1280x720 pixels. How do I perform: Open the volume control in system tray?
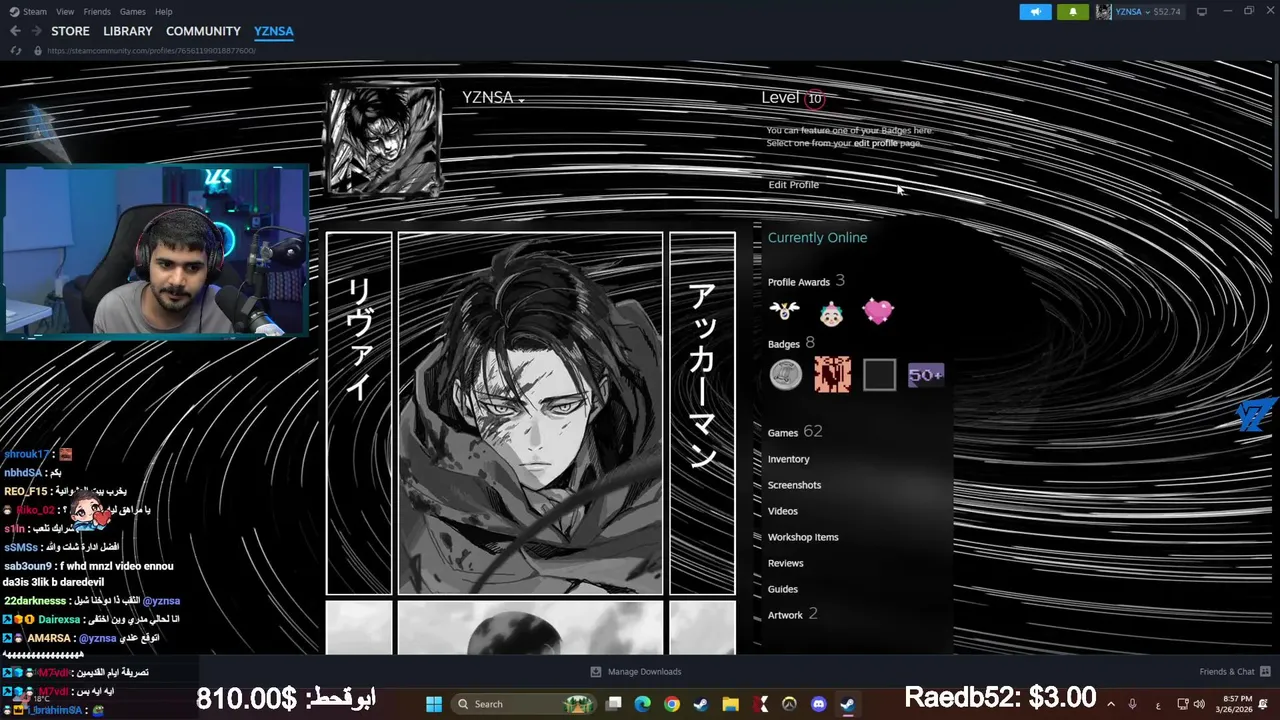pos(1199,704)
